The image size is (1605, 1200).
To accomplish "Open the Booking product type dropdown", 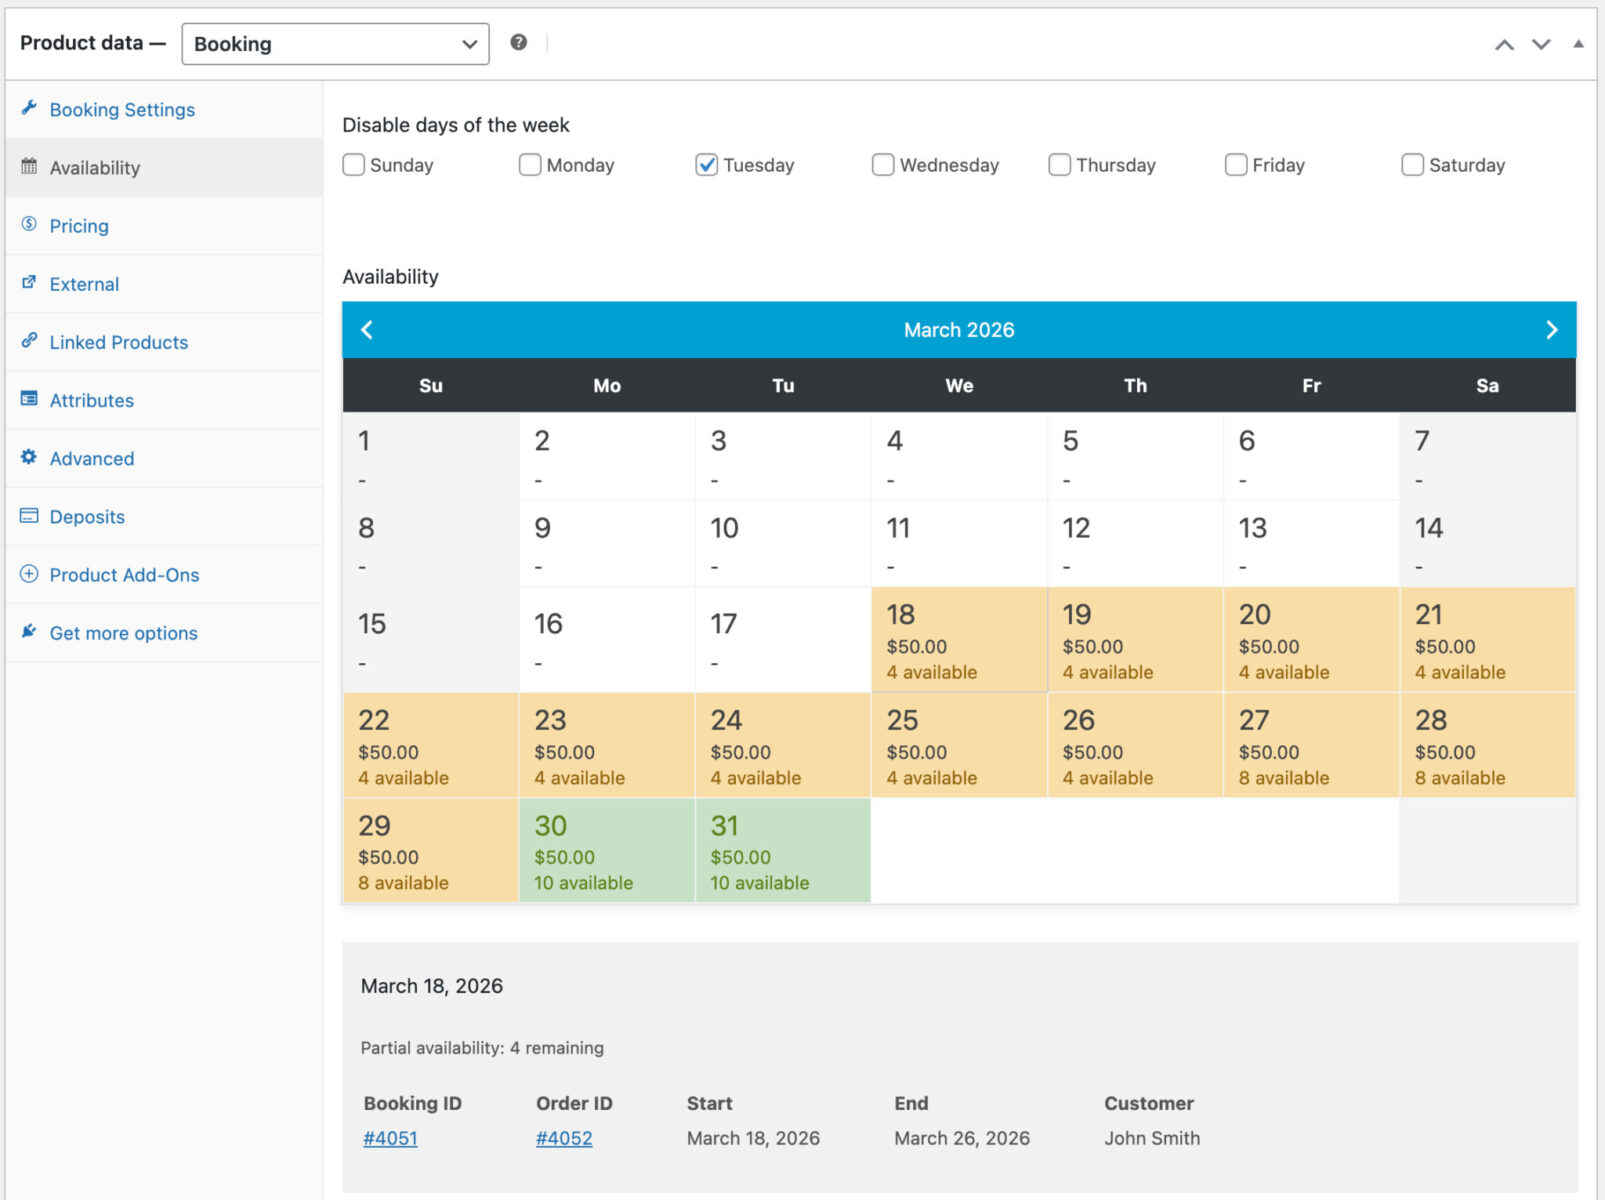I will (334, 43).
